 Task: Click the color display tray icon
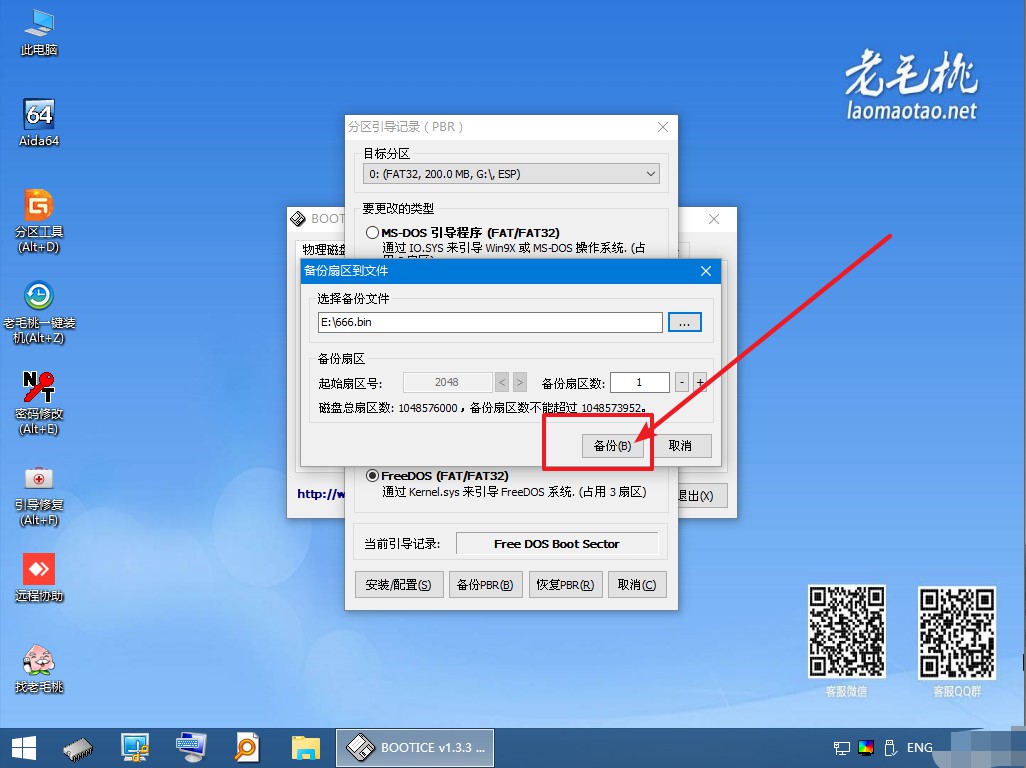pyautogui.click(x=866, y=748)
